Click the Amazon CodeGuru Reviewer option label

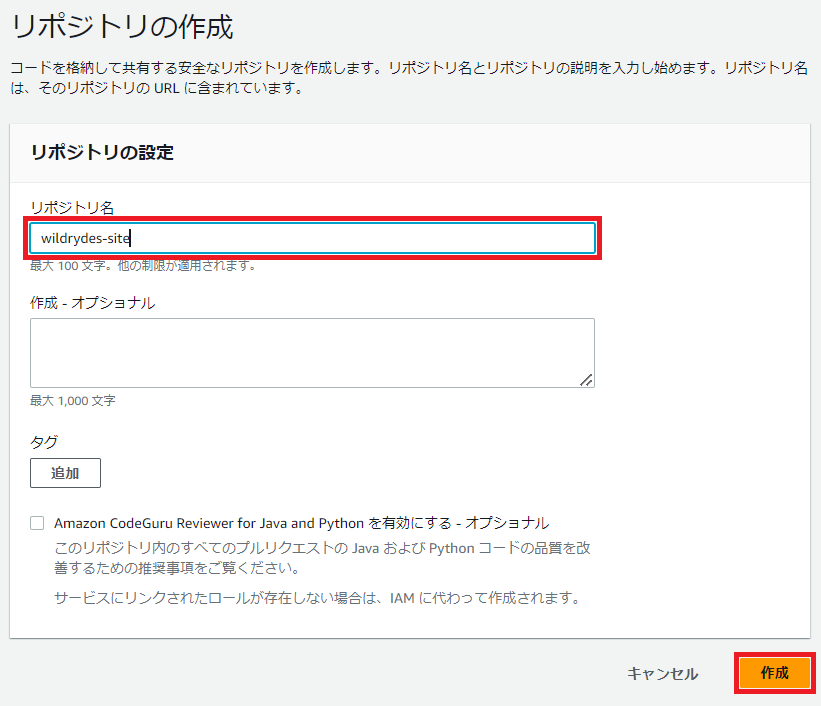click(x=302, y=523)
